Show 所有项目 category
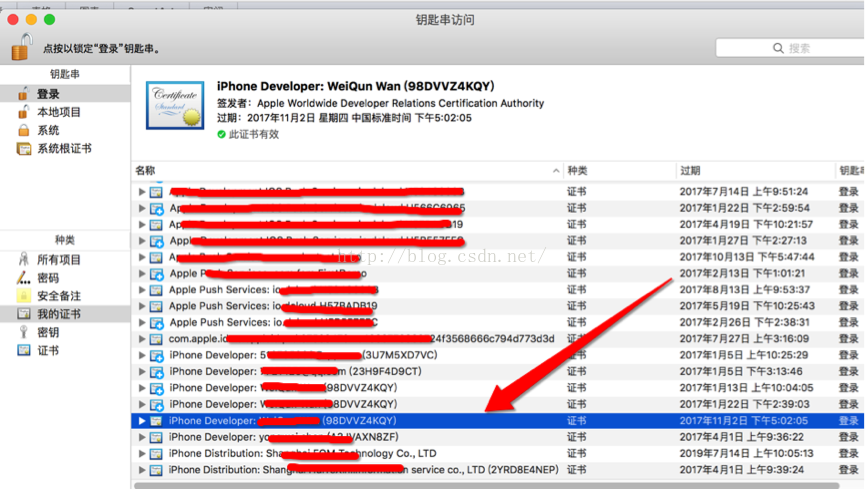This screenshot has height=490, width=865. 65,259
